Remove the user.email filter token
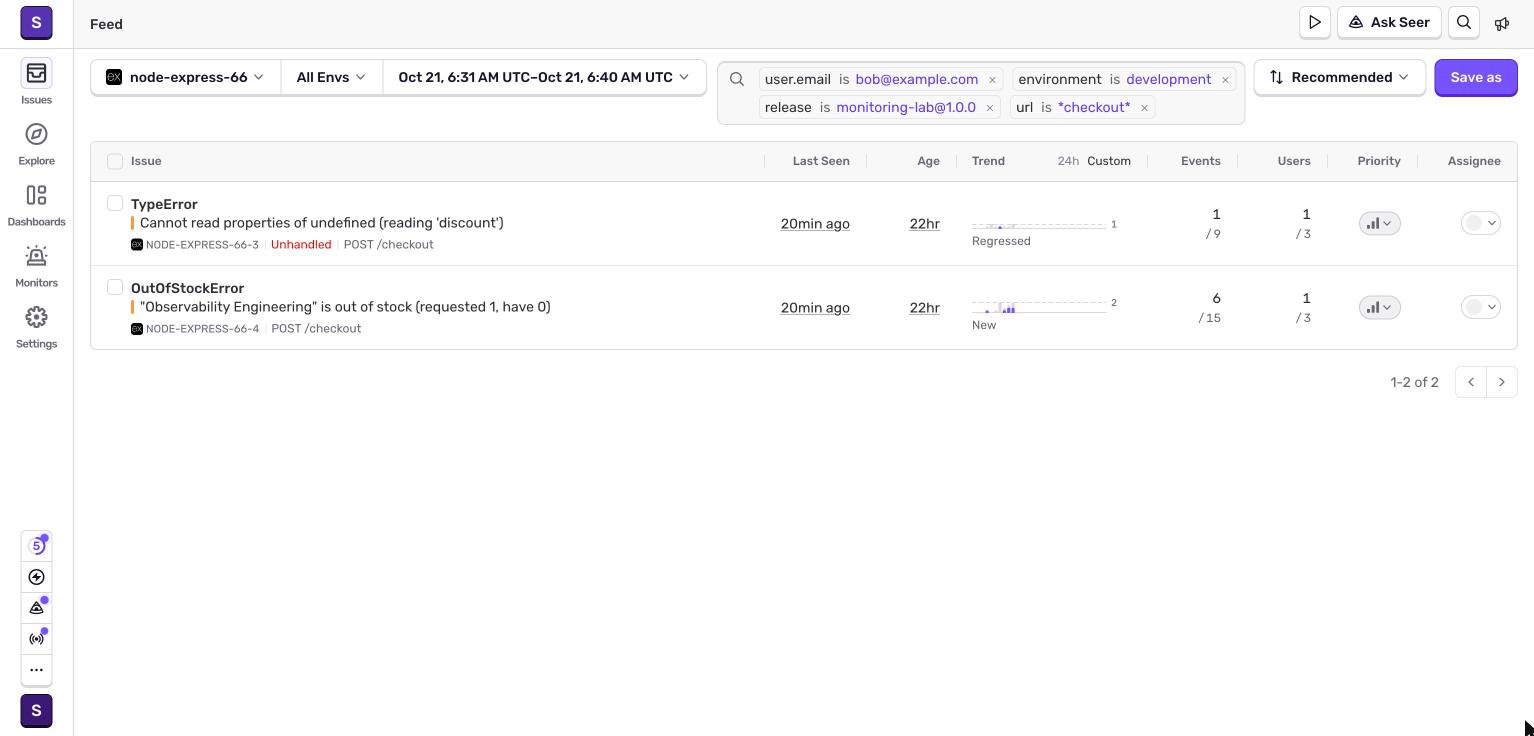Viewport: 1534px width, 736px height. [x=992, y=79]
